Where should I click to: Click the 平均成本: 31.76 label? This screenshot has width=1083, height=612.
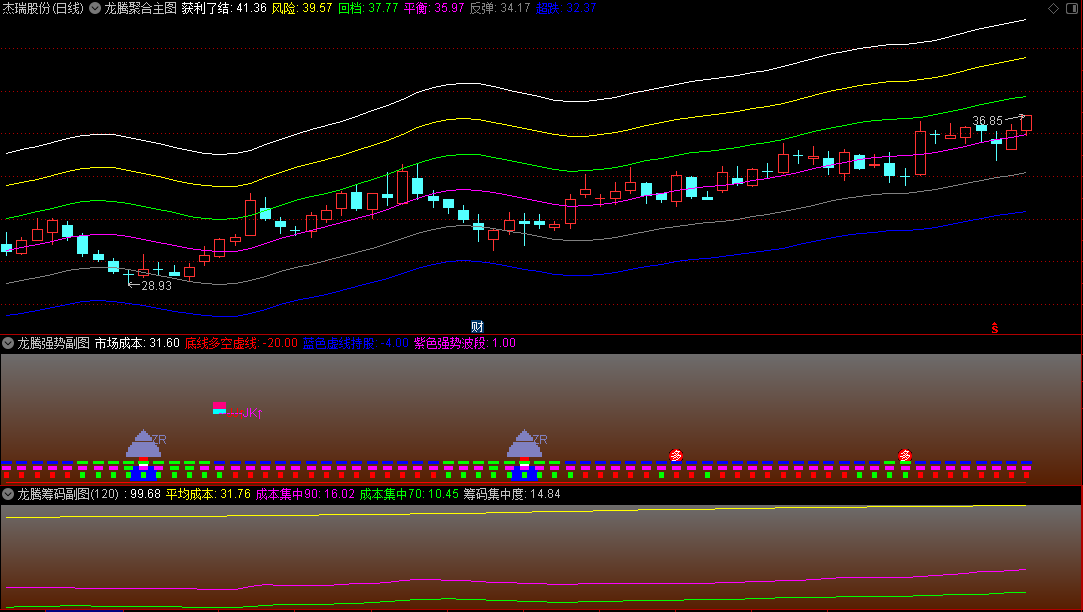(208, 495)
